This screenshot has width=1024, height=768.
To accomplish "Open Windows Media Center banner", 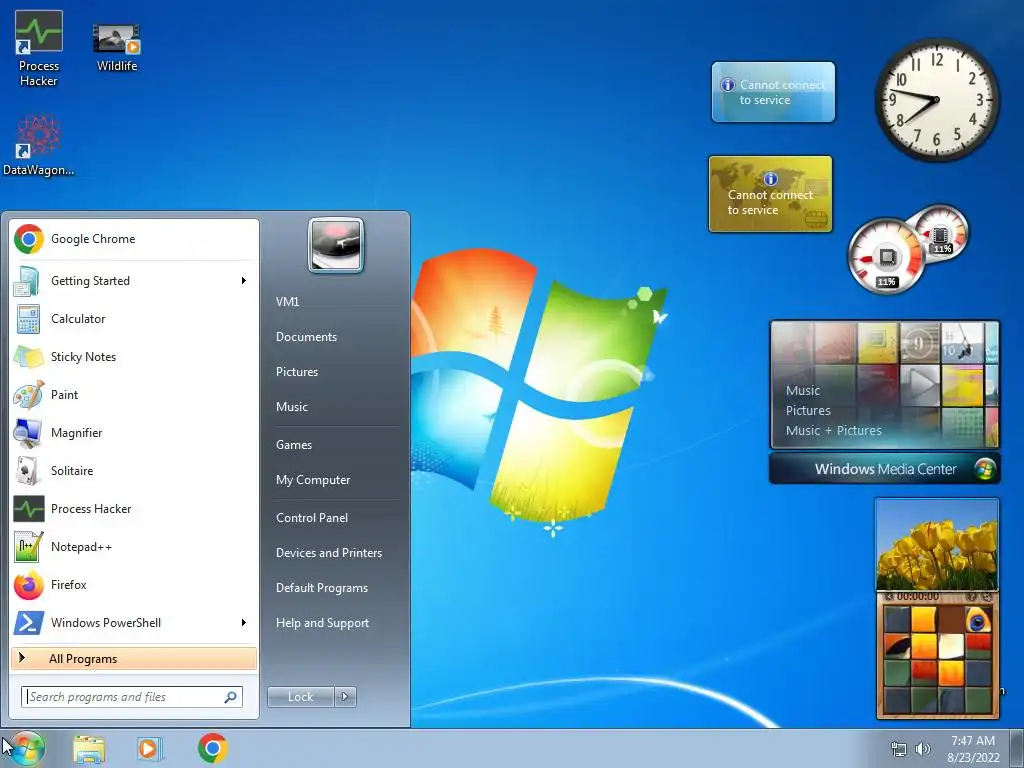I will [884, 469].
